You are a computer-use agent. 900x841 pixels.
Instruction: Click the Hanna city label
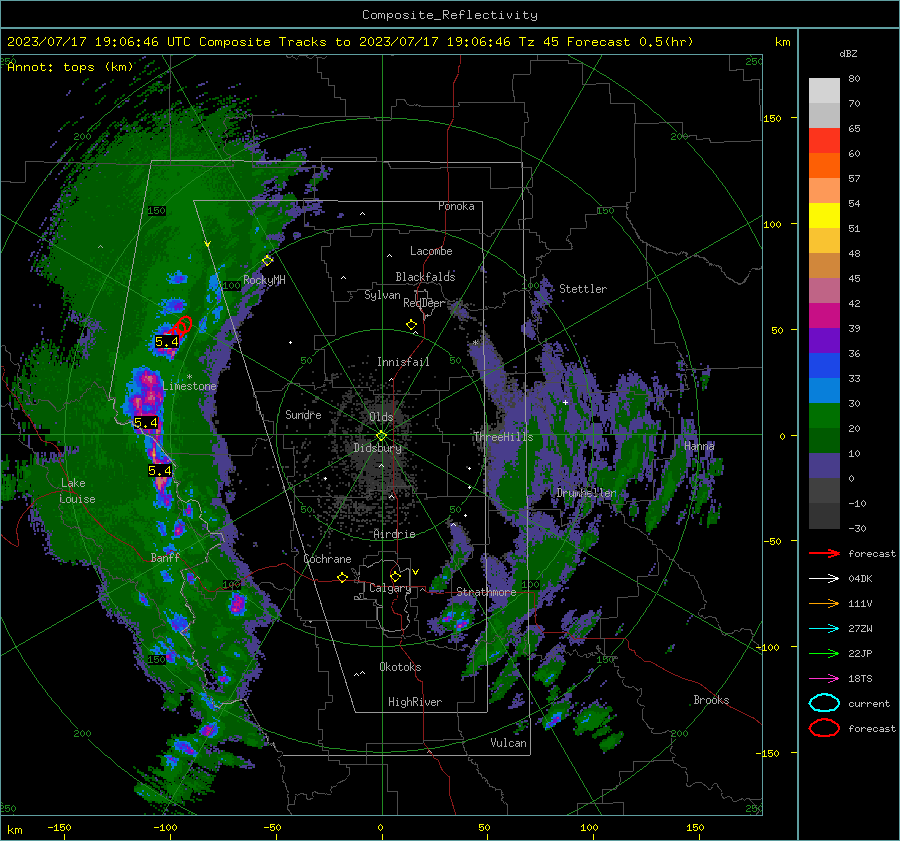tap(699, 446)
